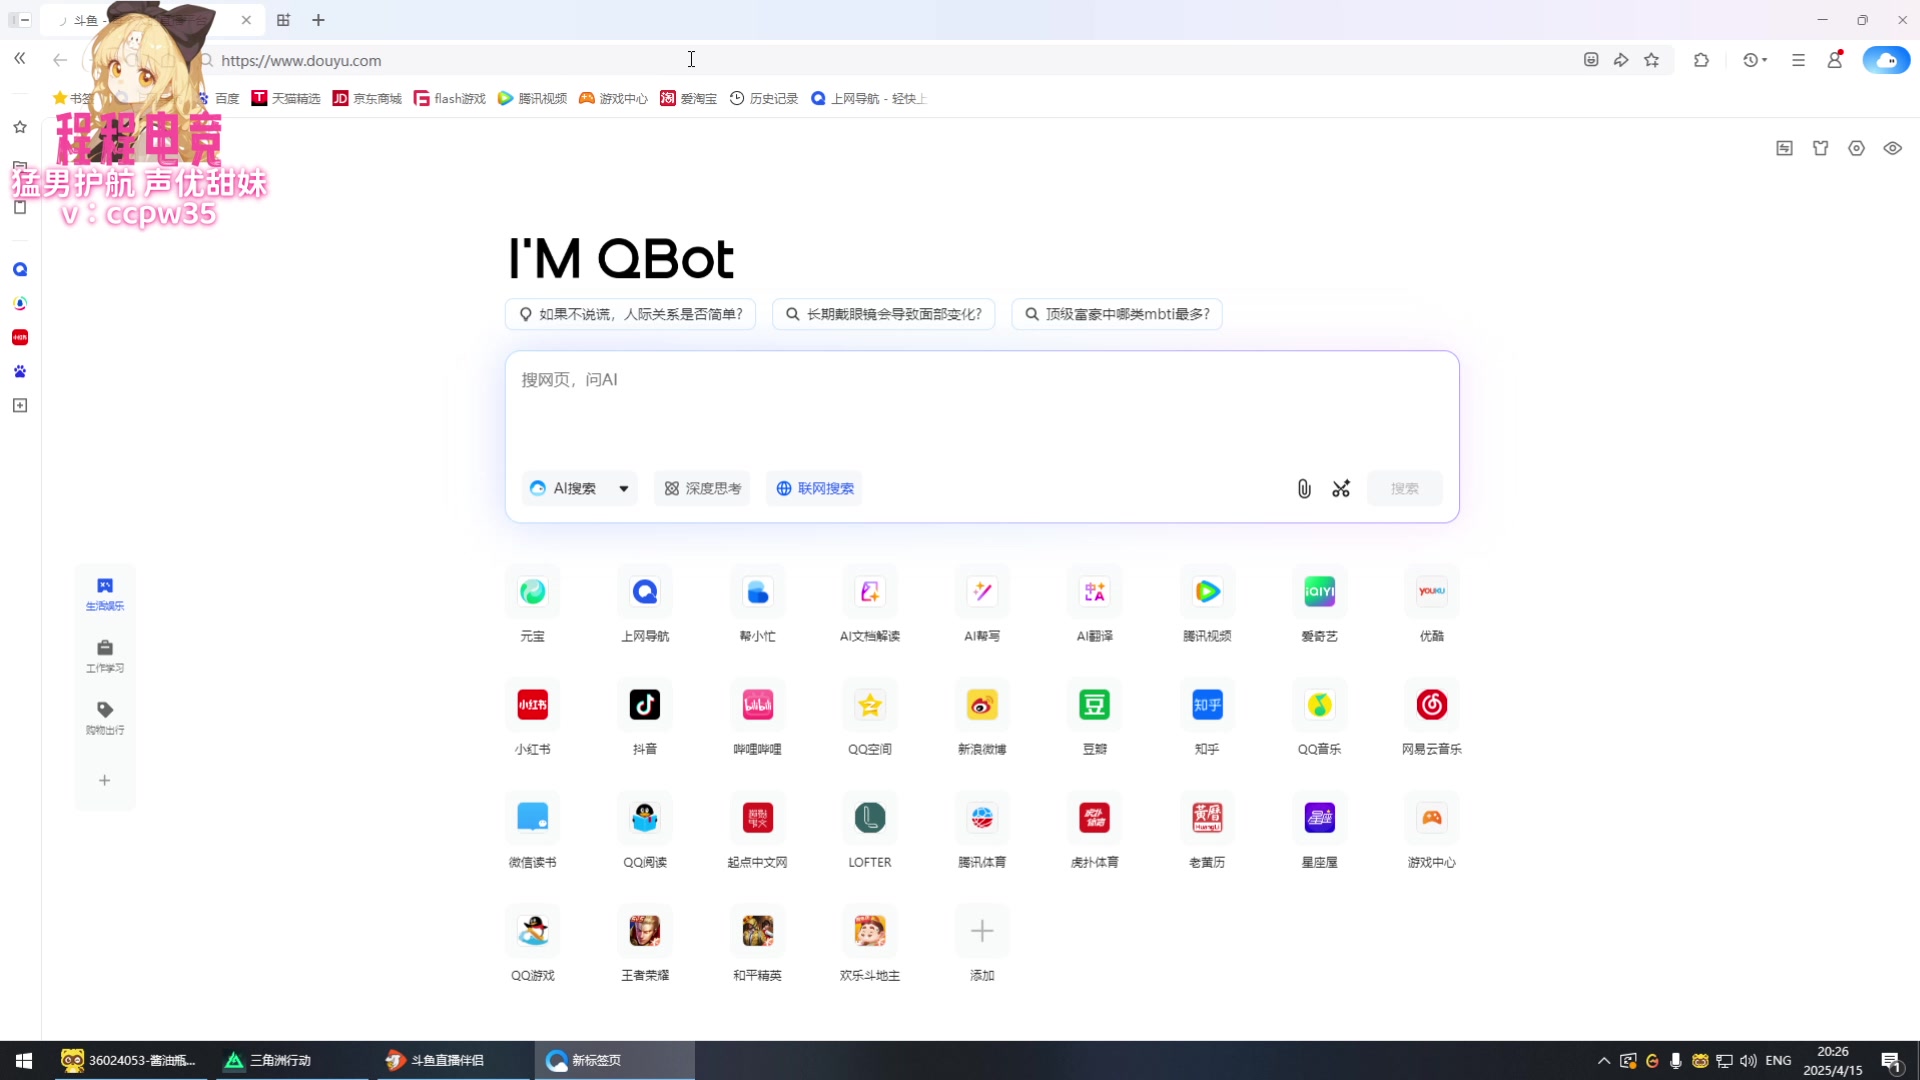Open the 帮小忙 shortcut
This screenshot has height=1080, width=1920.
(757, 592)
